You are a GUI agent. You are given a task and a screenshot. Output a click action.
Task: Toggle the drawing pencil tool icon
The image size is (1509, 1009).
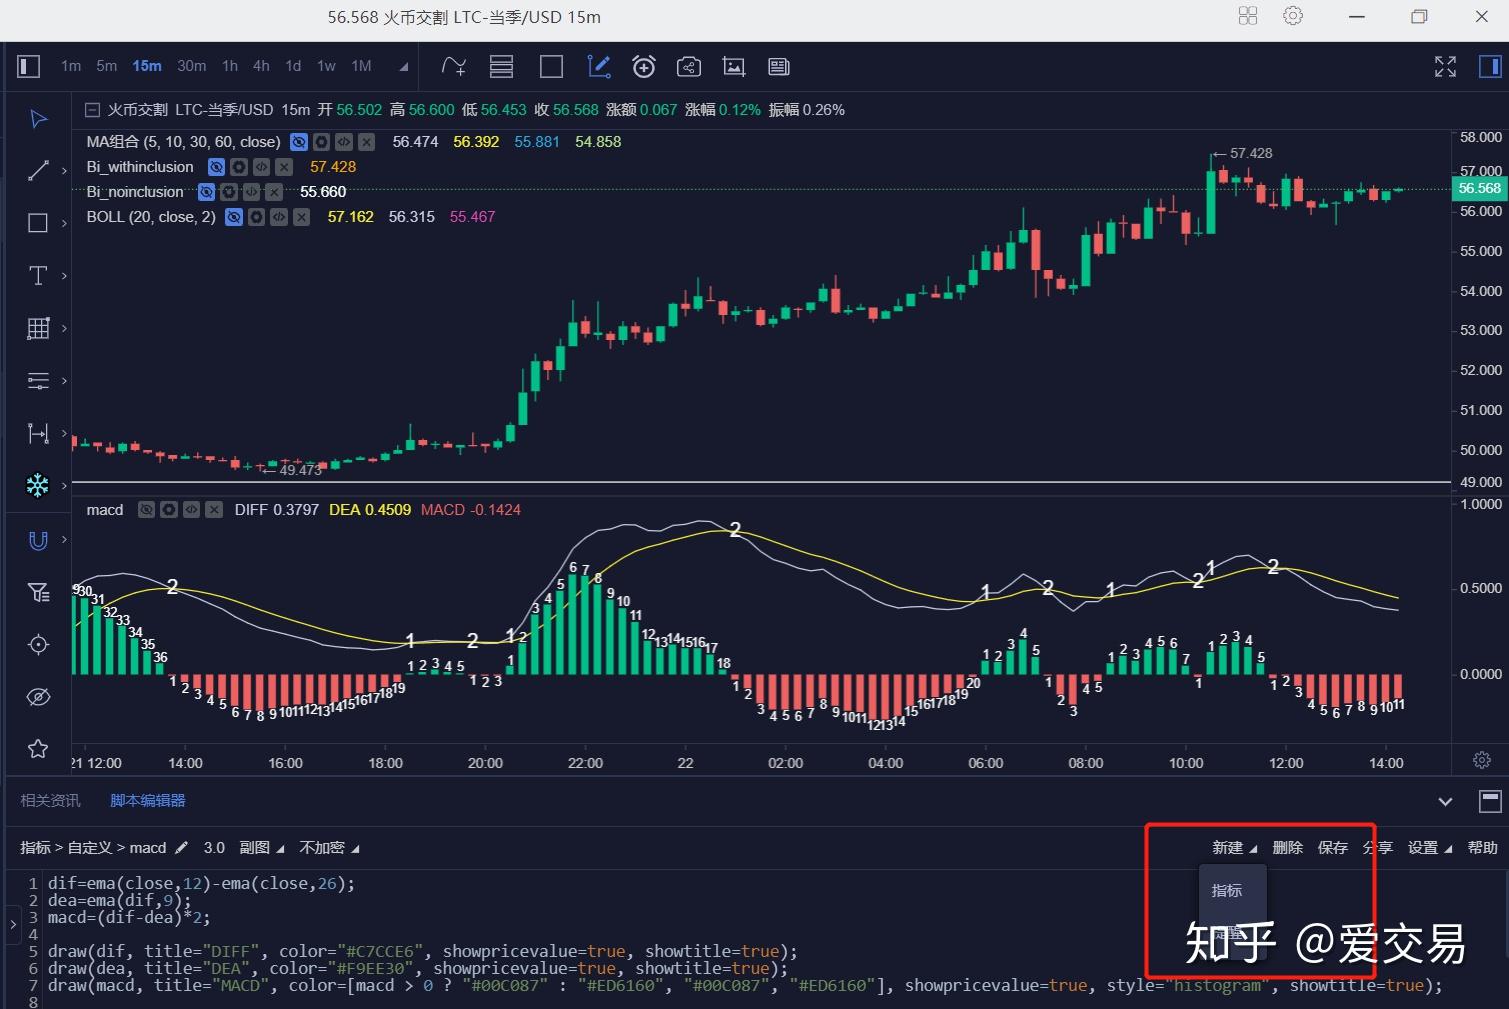click(x=599, y=67)
